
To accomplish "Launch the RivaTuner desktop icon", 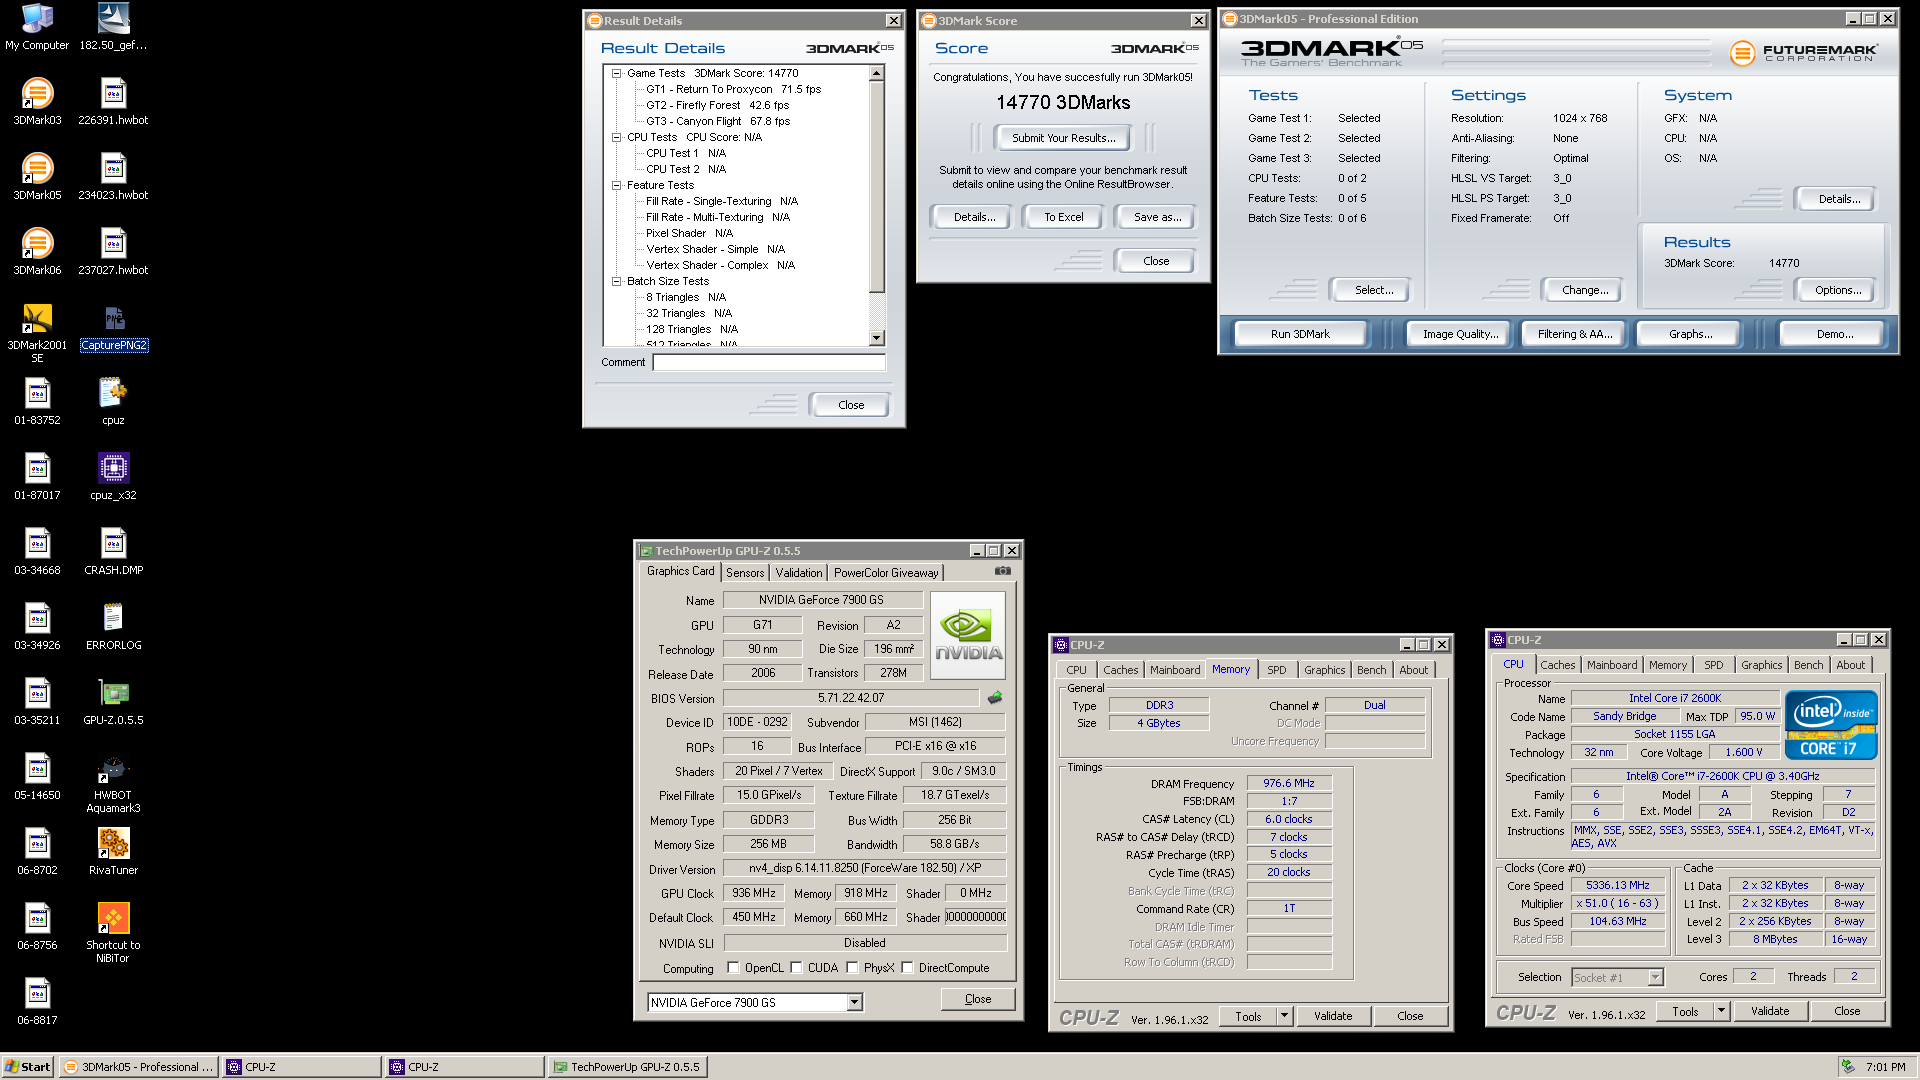I will click(113, 852).
